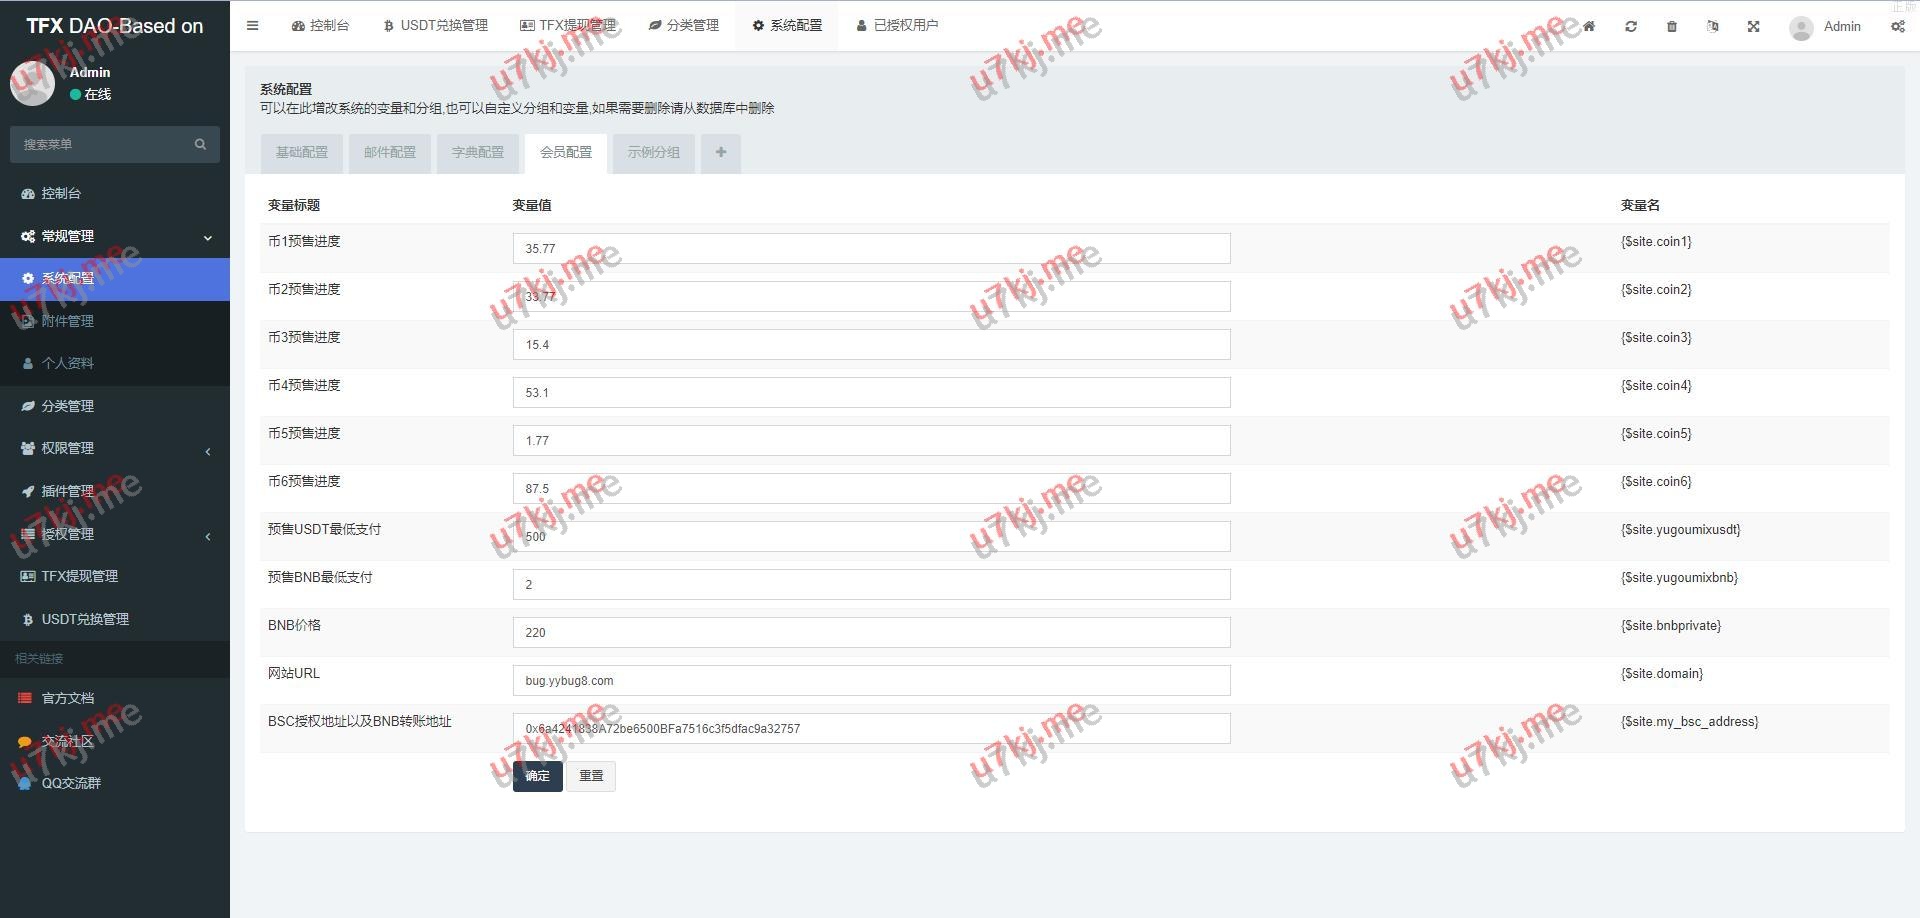Open the USDT兑换管理 top navigation tab
The width and height of the screenshot is (1920, 918).
pos(436,26)
